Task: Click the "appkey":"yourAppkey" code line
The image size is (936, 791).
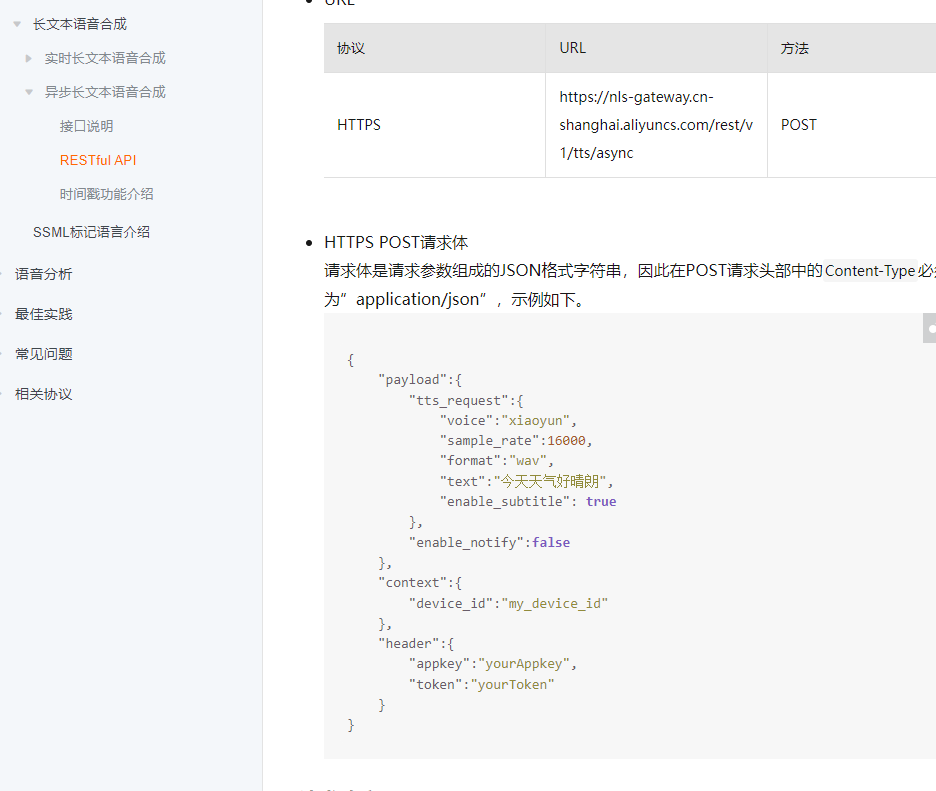Action: pyautogui.click(x=492, y=664)
